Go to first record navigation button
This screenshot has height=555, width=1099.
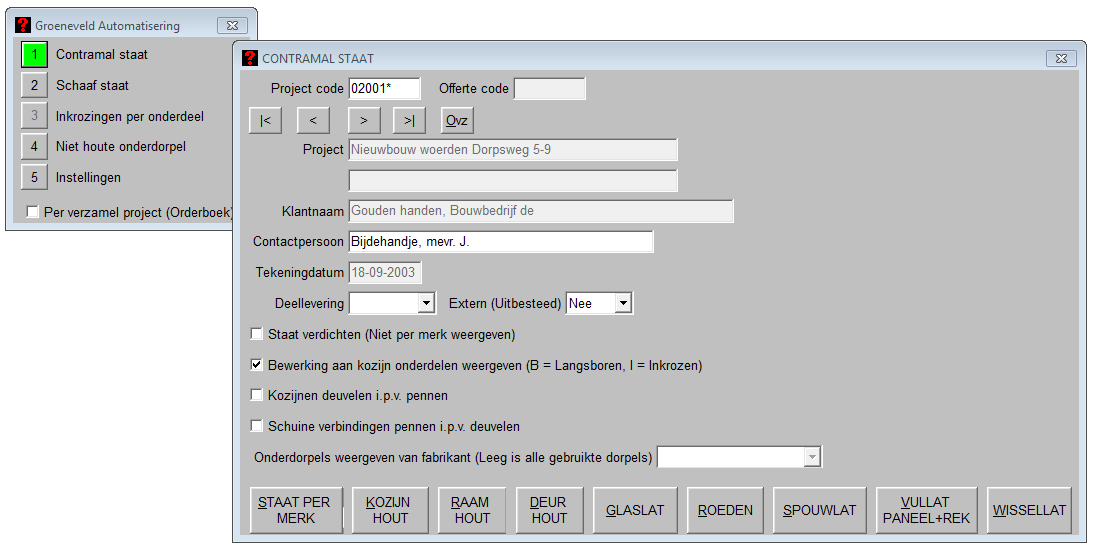click(x=265, y=121)
